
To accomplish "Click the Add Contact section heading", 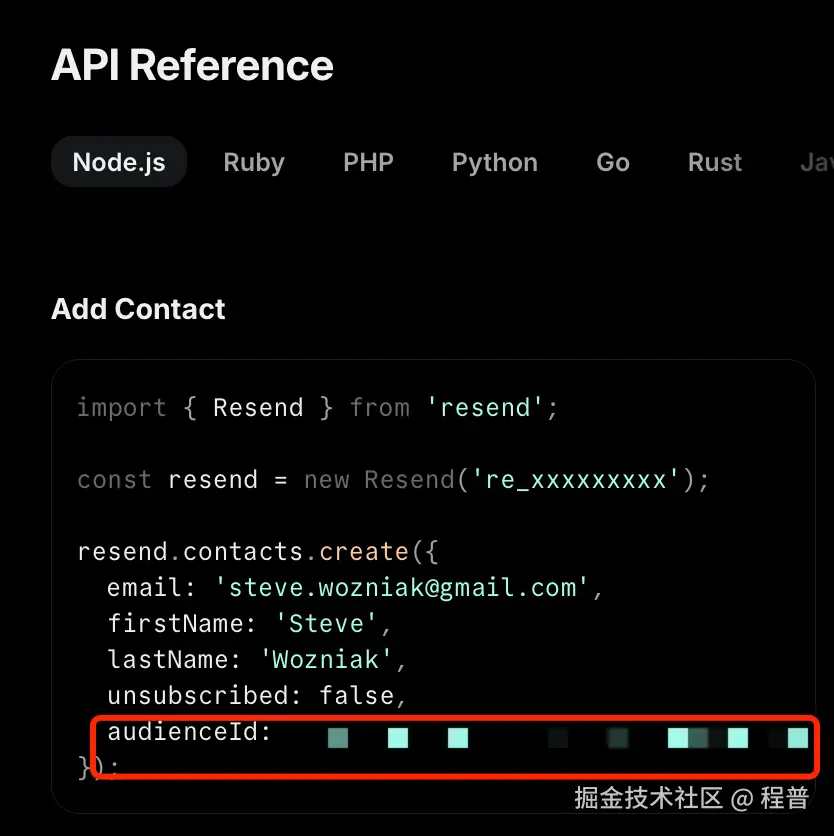I will 138,309.
